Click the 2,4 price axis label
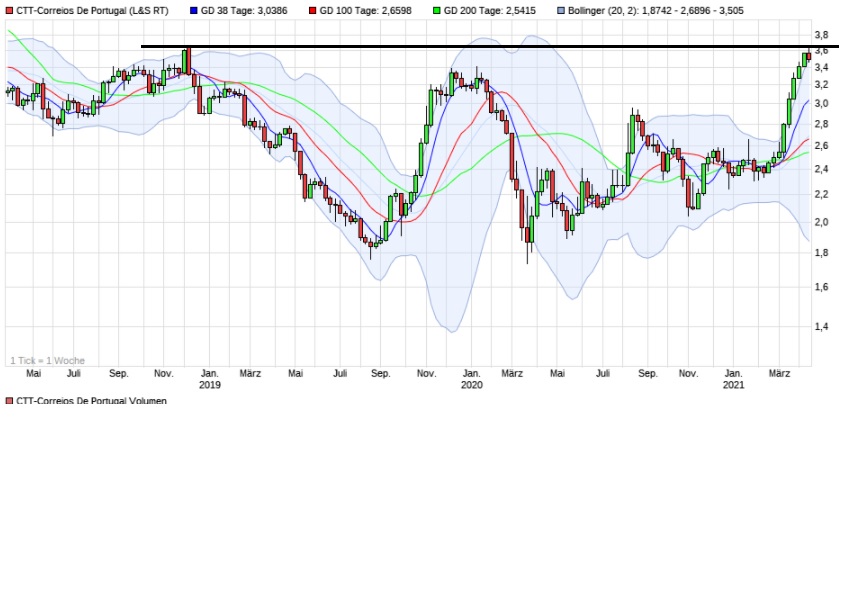This screenshot has height=599, width=844. (821, 169)
